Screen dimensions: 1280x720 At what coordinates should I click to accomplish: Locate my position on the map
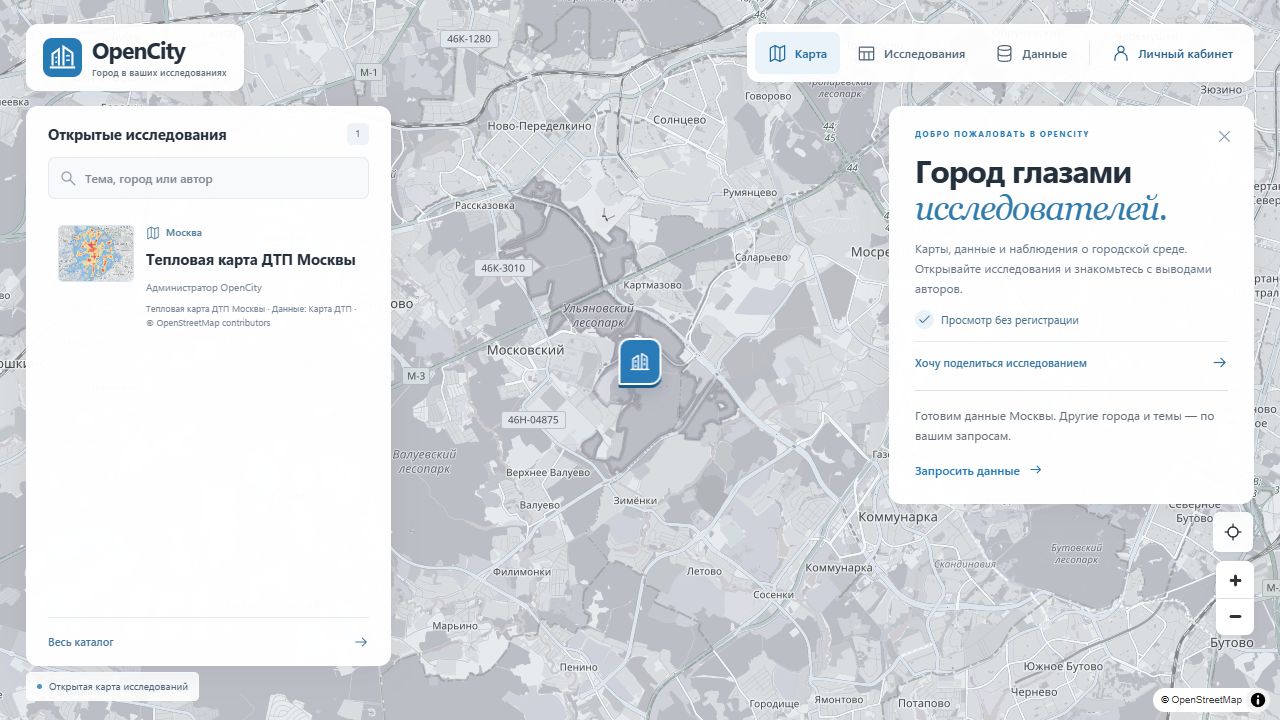click(x=1233, y=532)
